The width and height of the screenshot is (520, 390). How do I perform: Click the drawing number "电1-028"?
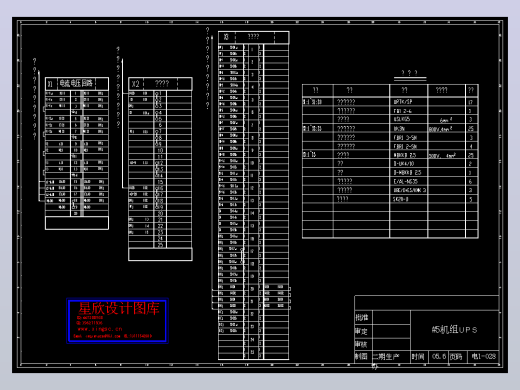point(484,356)
